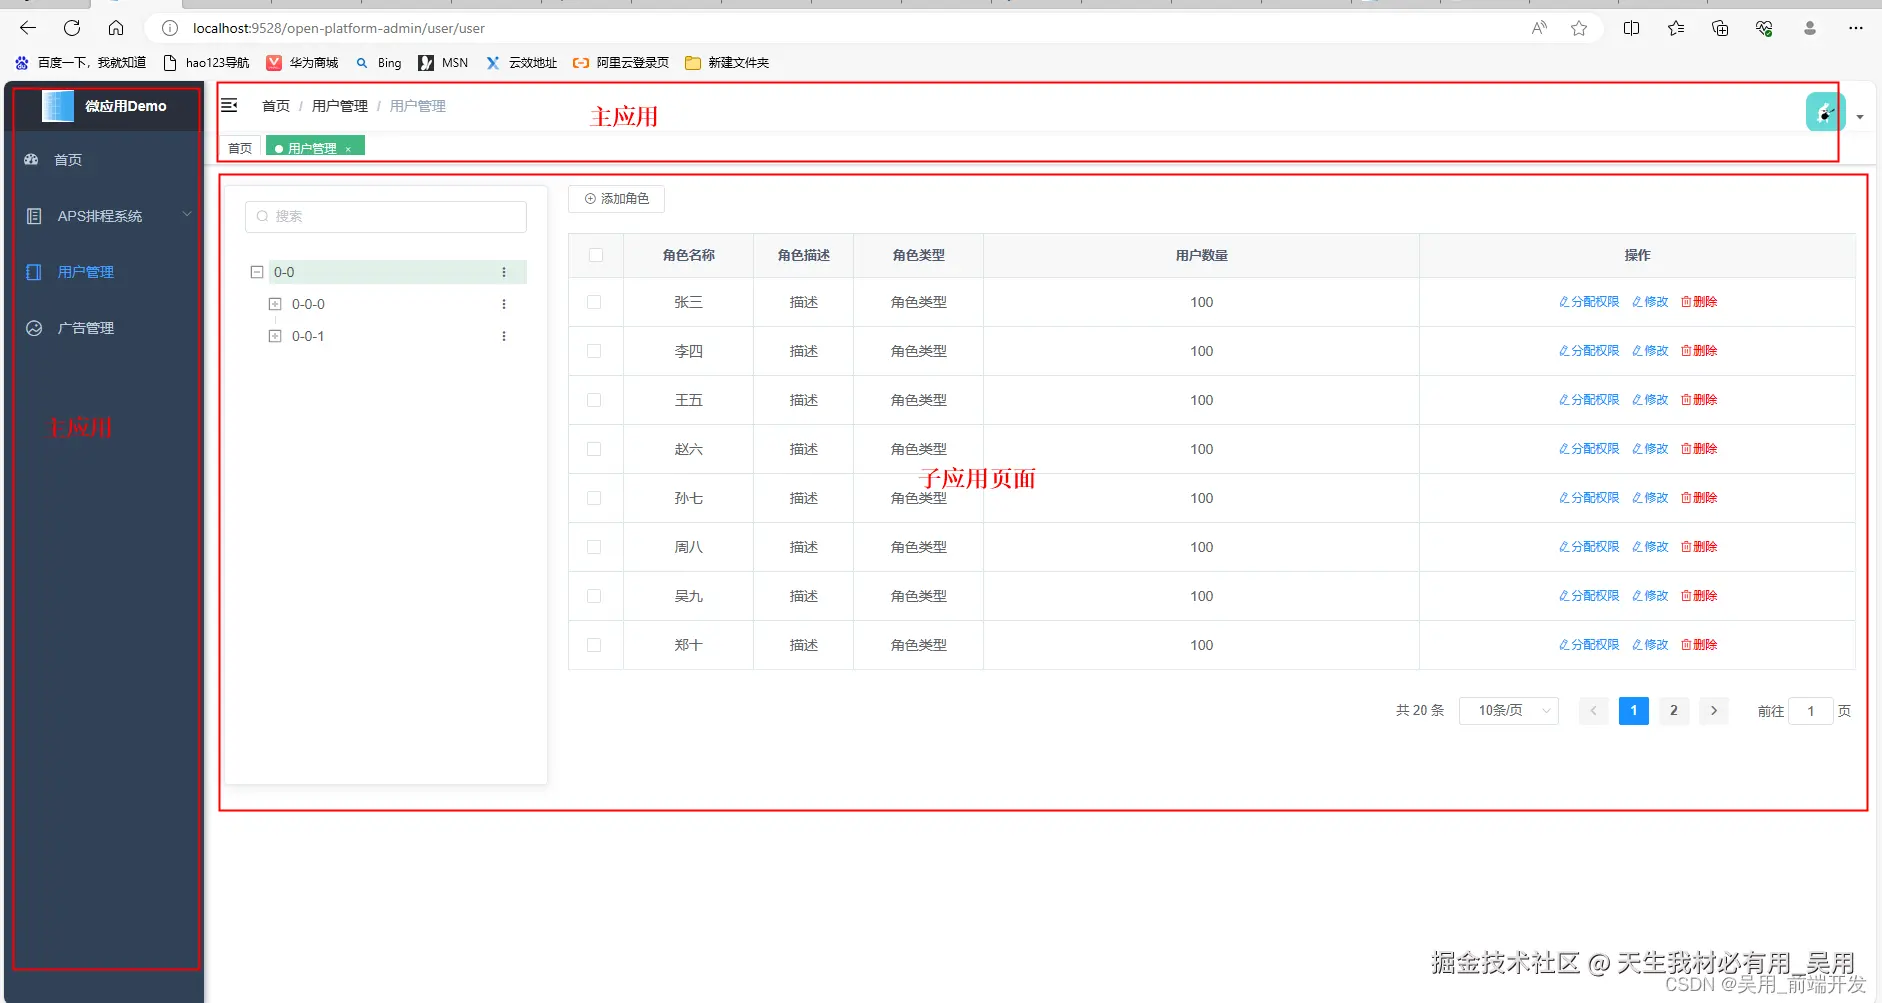Click 删除 for 张三
The height and width of the screenshot is (1003, 1882).
pos(1699,302)
